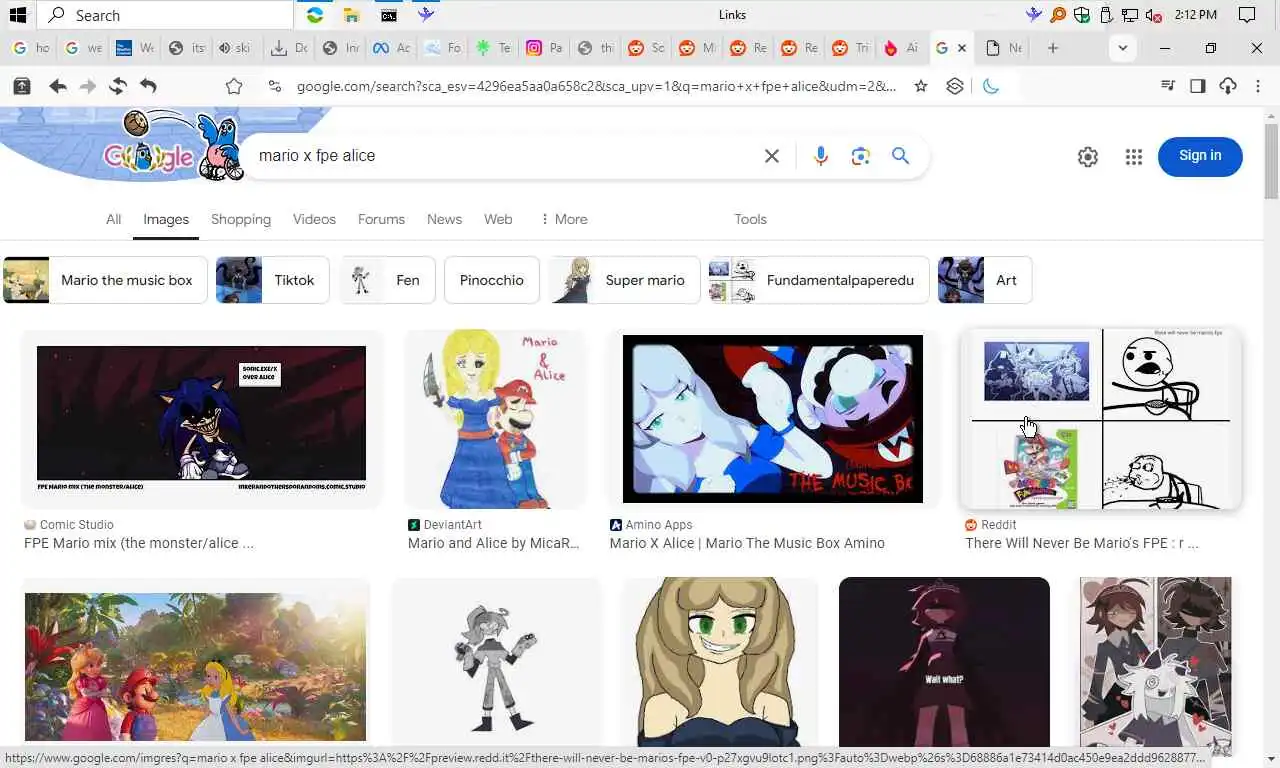Open the notification center icon

tap(1247, 15)
